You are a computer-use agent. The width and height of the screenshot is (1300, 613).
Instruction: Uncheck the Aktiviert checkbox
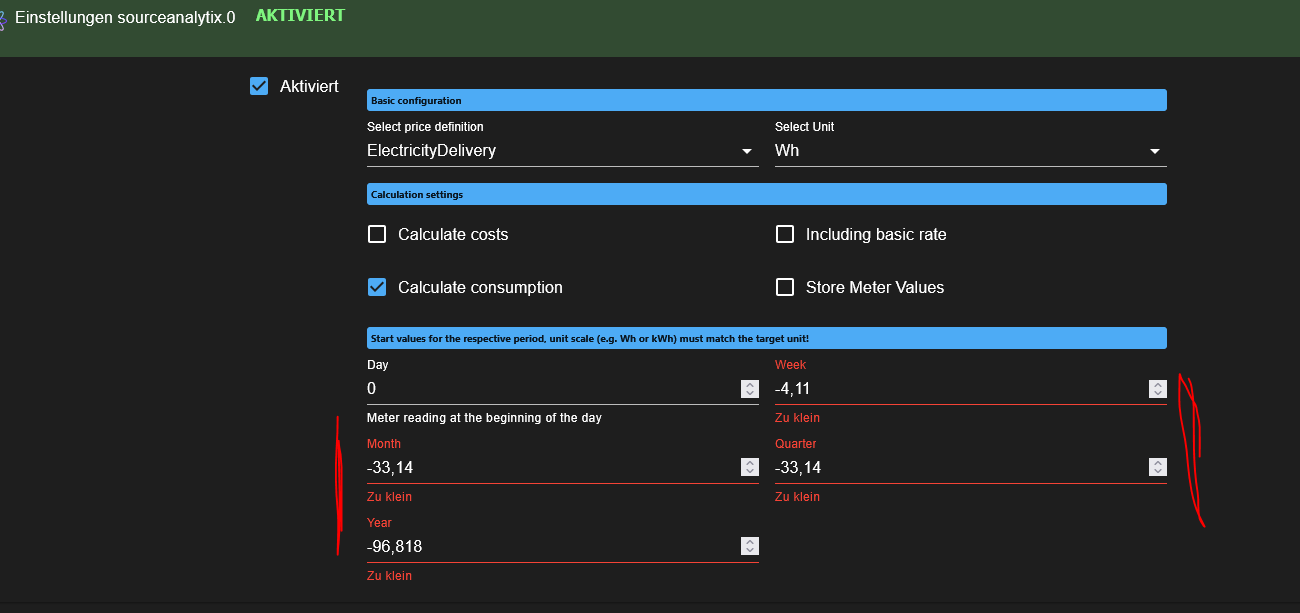(259, 86)
